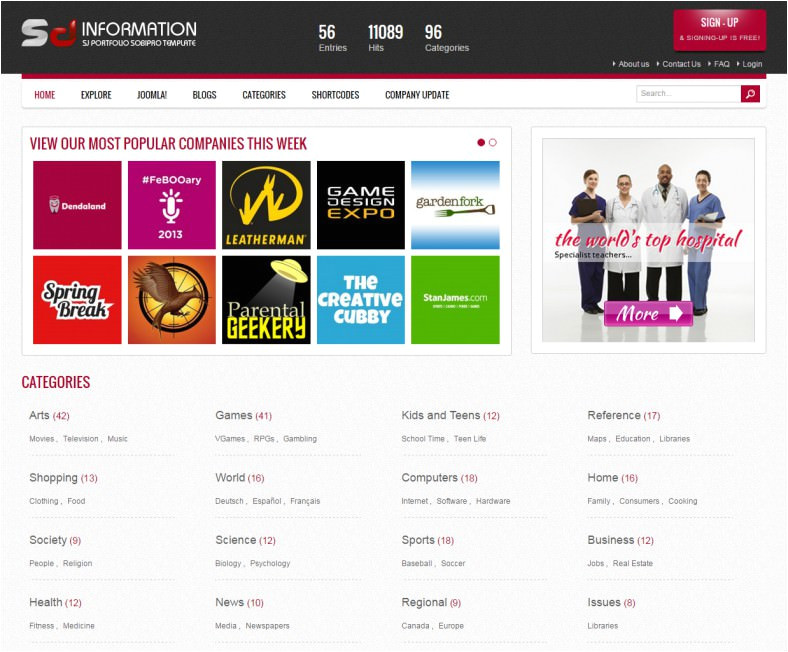Select The Creative Cubby tile
Viewport: 788px width, 652px height.
click(x=361, y=300)
